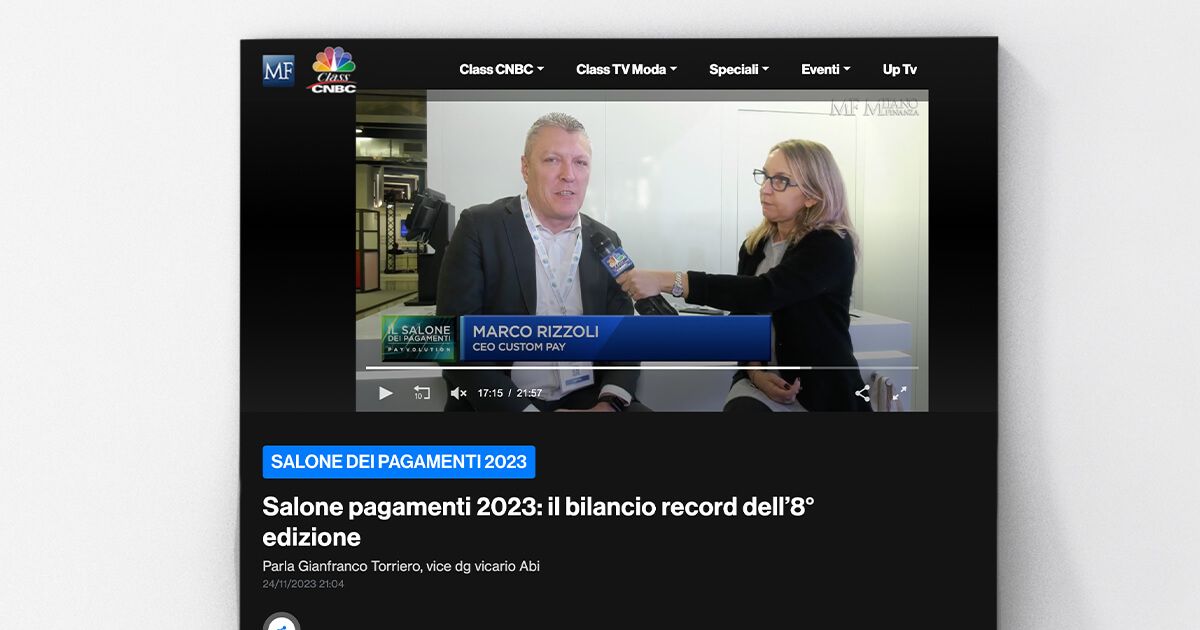Unmute the video audio
Image resolution: width=1200 pixels, height=630 pixels.
(458, 393)
